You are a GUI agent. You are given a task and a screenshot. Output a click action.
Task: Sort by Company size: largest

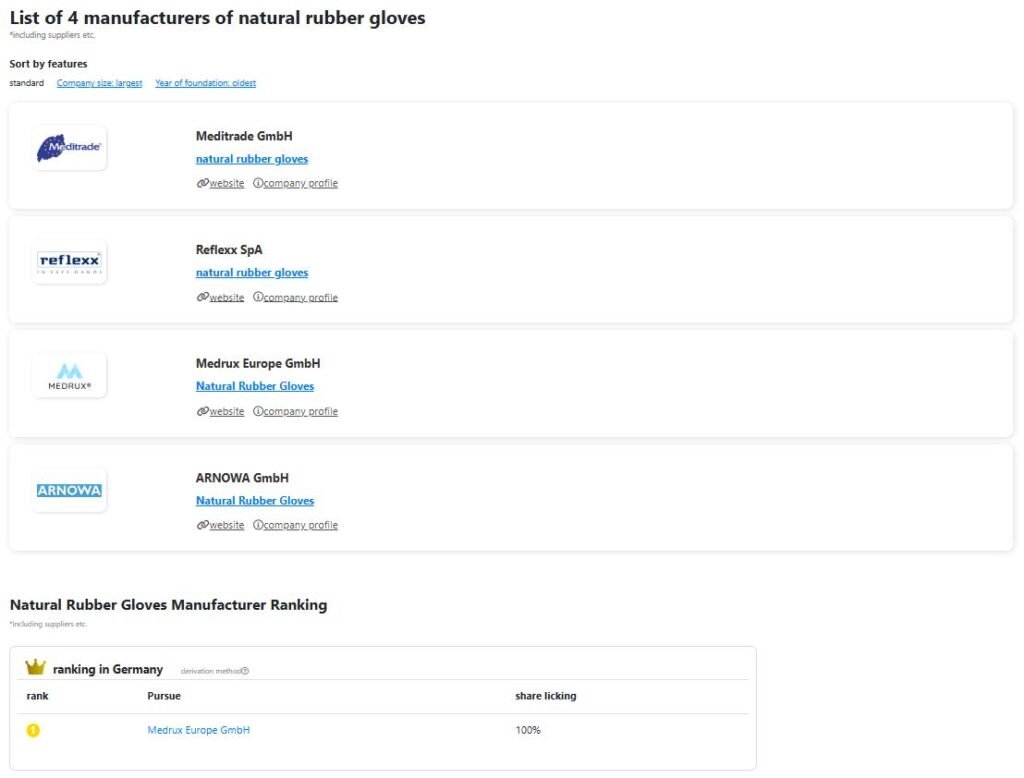click(x=99, y=83)
